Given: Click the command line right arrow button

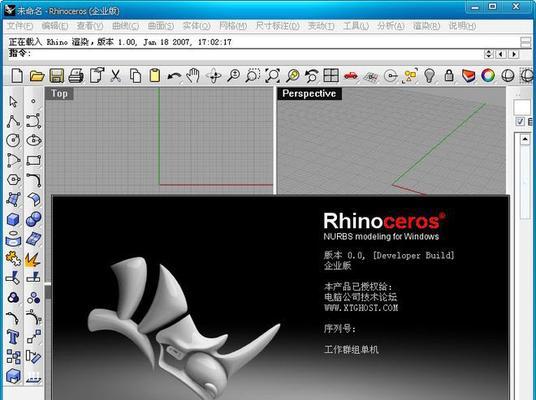Looking at the screenshot, I should (x=513, y=54).
